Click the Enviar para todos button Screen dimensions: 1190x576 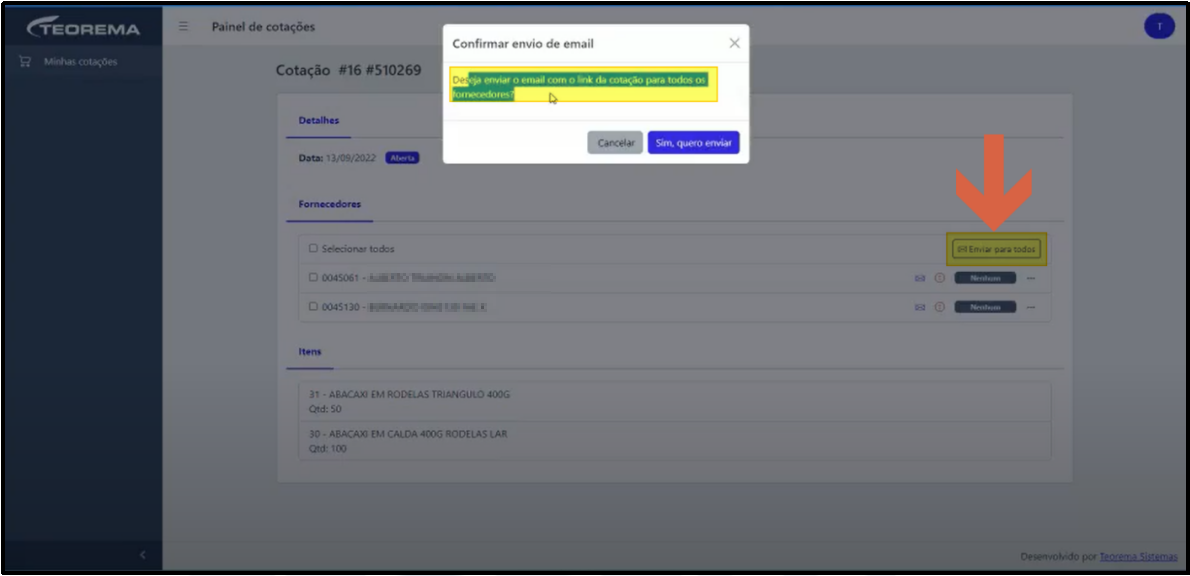996,249
